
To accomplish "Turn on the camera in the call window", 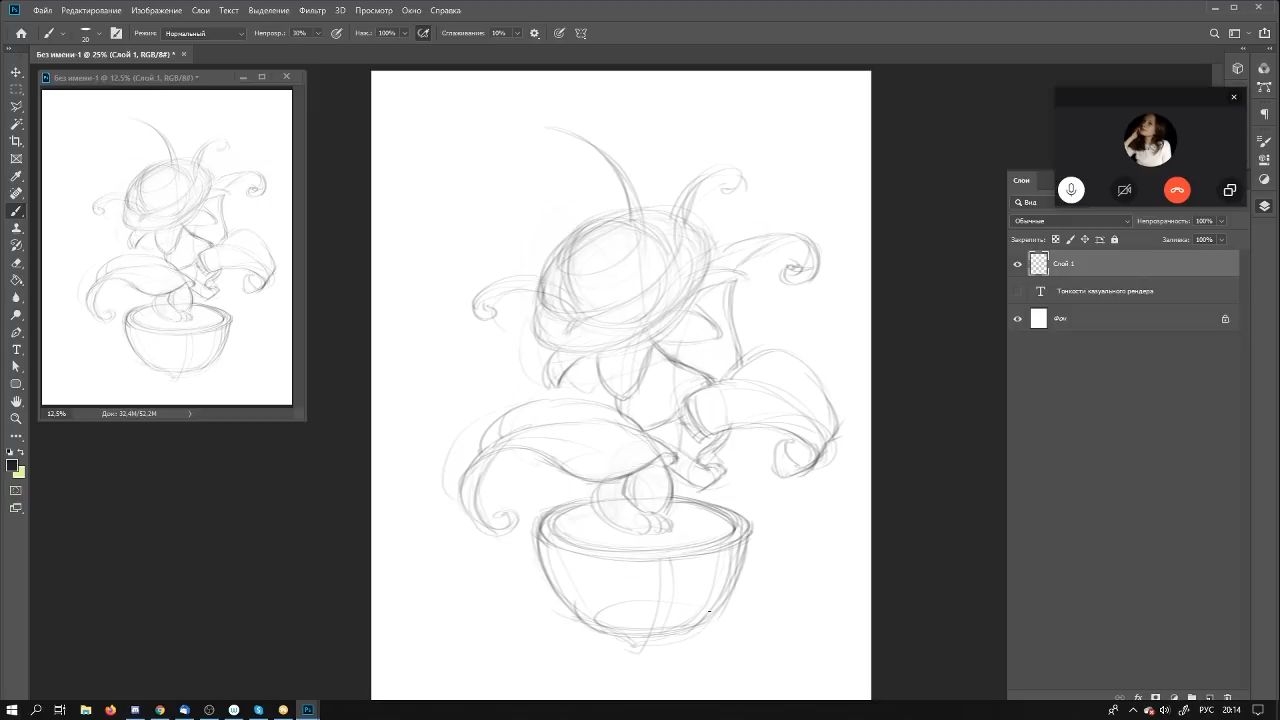I will pyautogui.click(x=1124, y=190).
